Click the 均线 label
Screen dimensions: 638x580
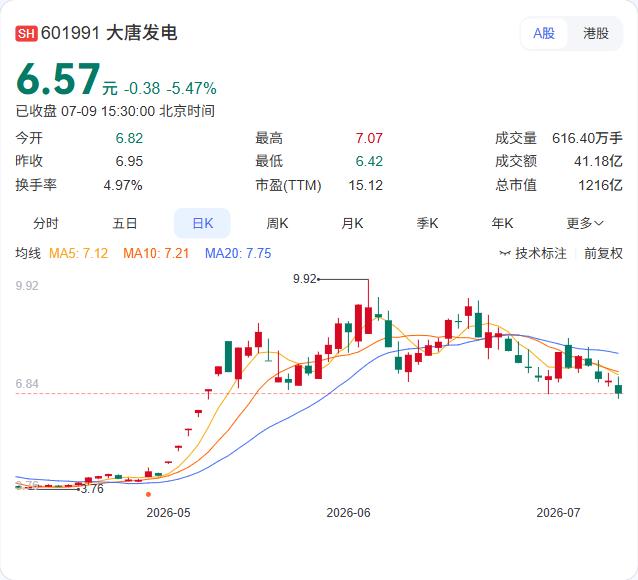28,254
